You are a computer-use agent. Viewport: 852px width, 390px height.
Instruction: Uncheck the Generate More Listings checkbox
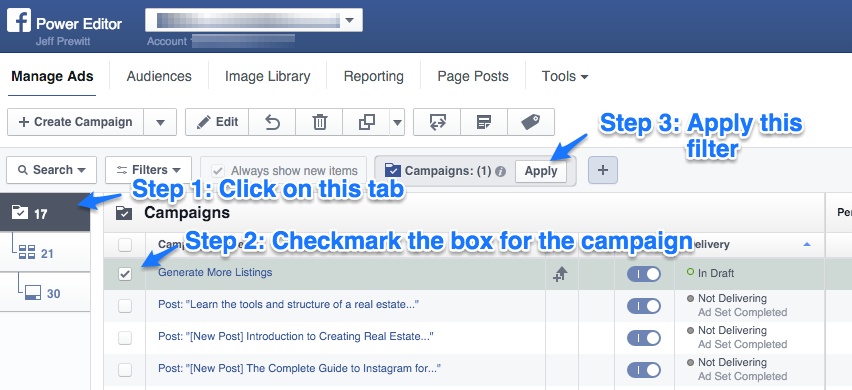point(125,274)
